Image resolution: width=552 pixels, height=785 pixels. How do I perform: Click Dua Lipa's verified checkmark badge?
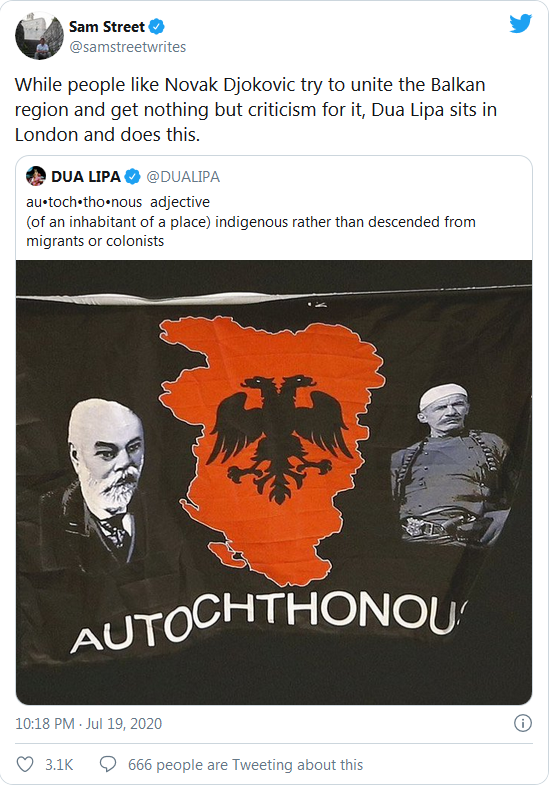pyautogui.click(x=133, y=177)
